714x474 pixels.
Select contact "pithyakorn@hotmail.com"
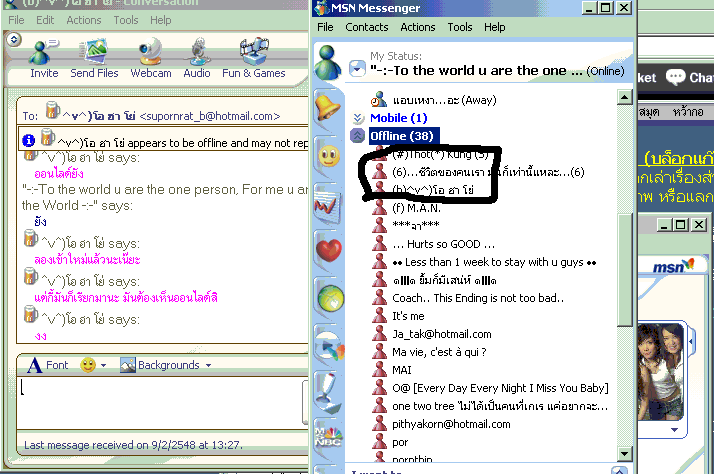coord(451,424)
